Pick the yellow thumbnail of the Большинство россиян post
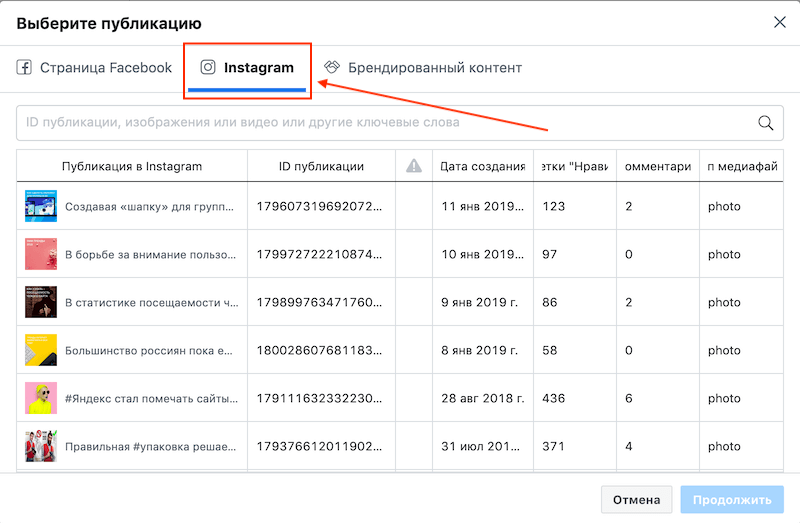This screenshot has height=523, width=800. click(x=41, y=350)
